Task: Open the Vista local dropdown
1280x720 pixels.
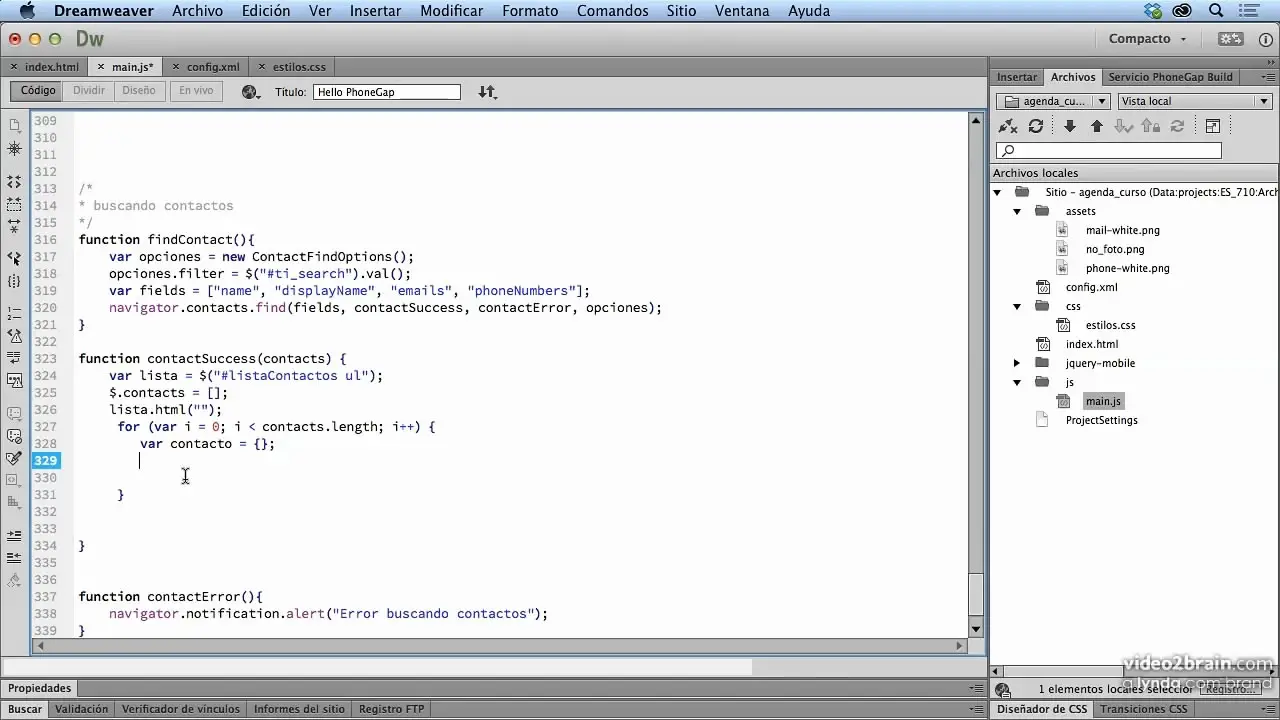Action: pyautogui.click(x=1194, y=101)
